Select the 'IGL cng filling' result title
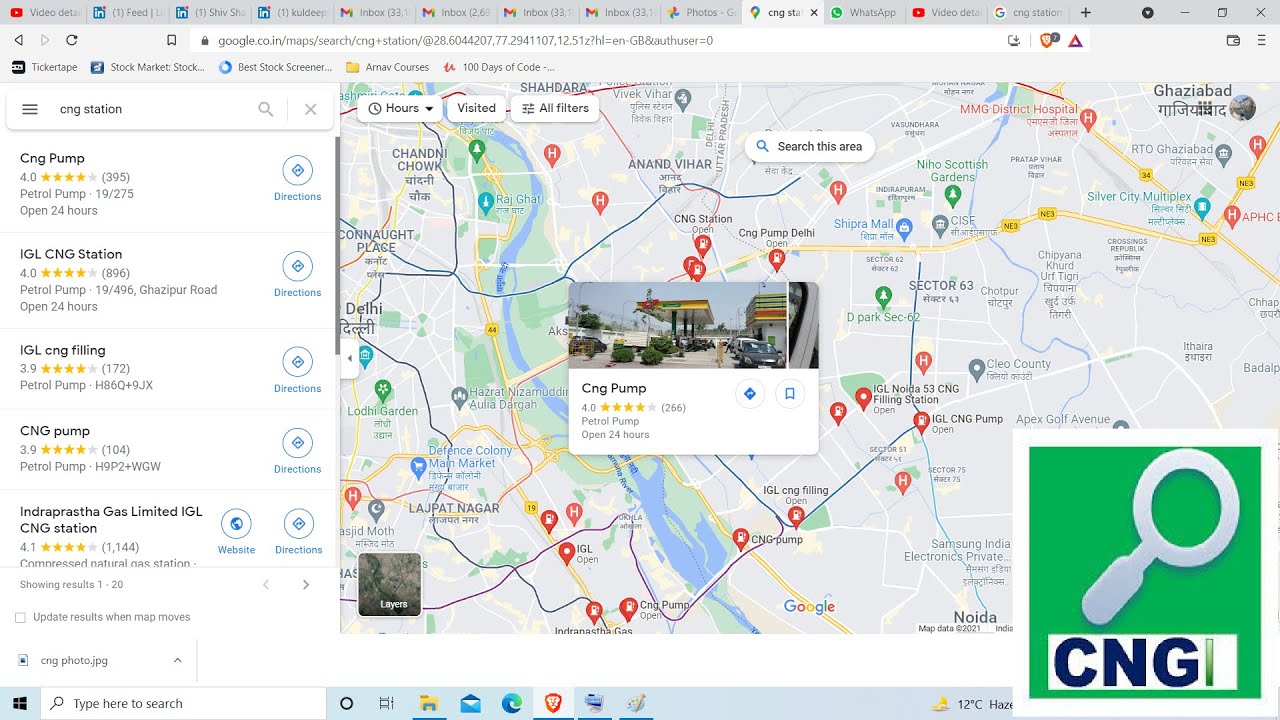1280x720 pixels. [62, 350]
